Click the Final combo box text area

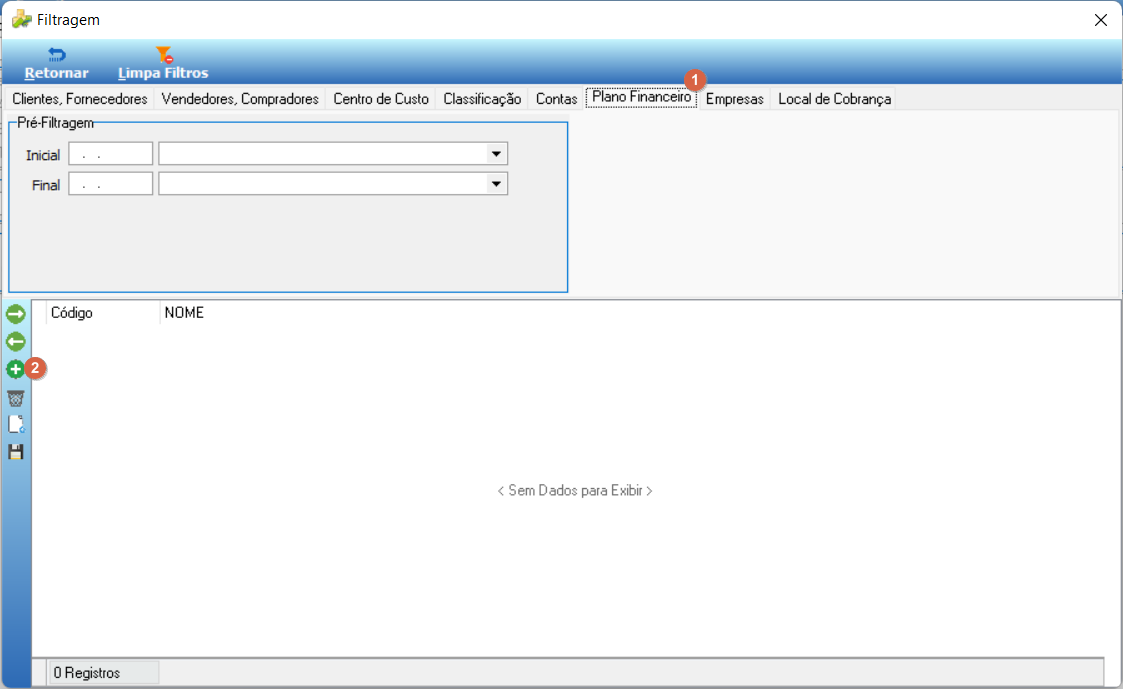[x=322, y=184]
